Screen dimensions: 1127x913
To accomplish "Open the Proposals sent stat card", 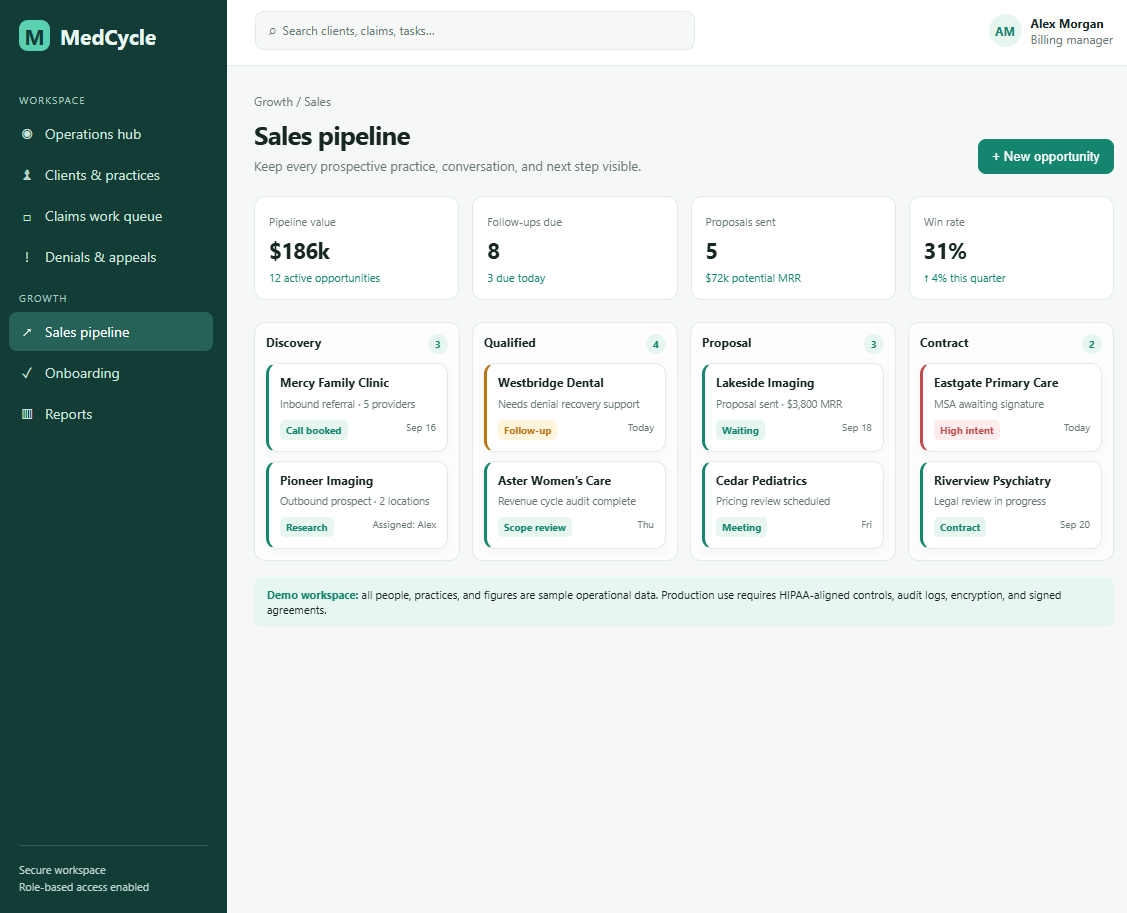I will (x=793, y=248).
